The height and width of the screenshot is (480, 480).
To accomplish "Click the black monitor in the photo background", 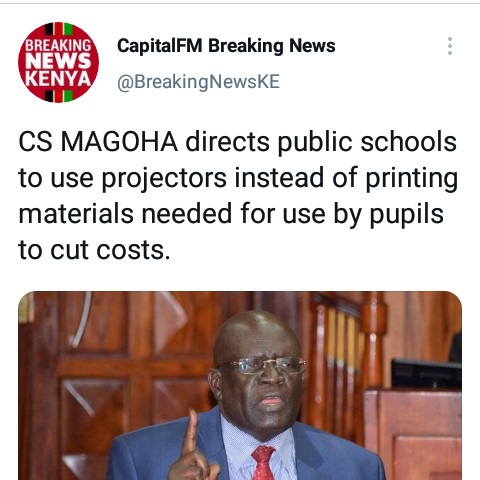I will tap(426, 374).
